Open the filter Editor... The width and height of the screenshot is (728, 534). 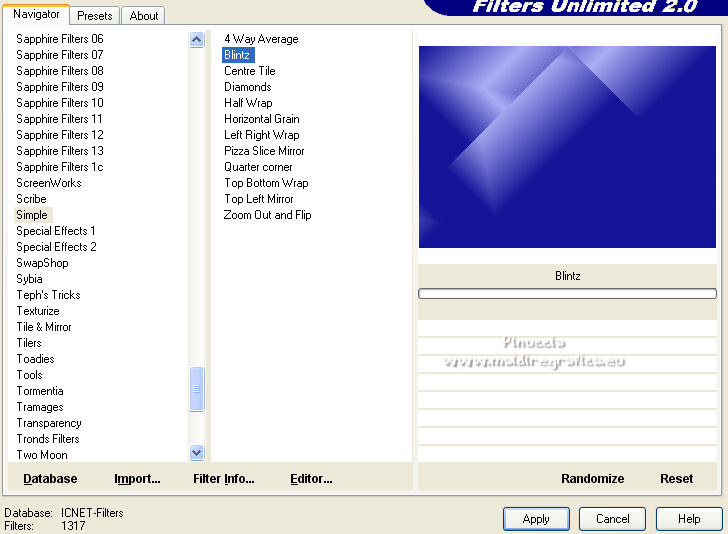311,478
